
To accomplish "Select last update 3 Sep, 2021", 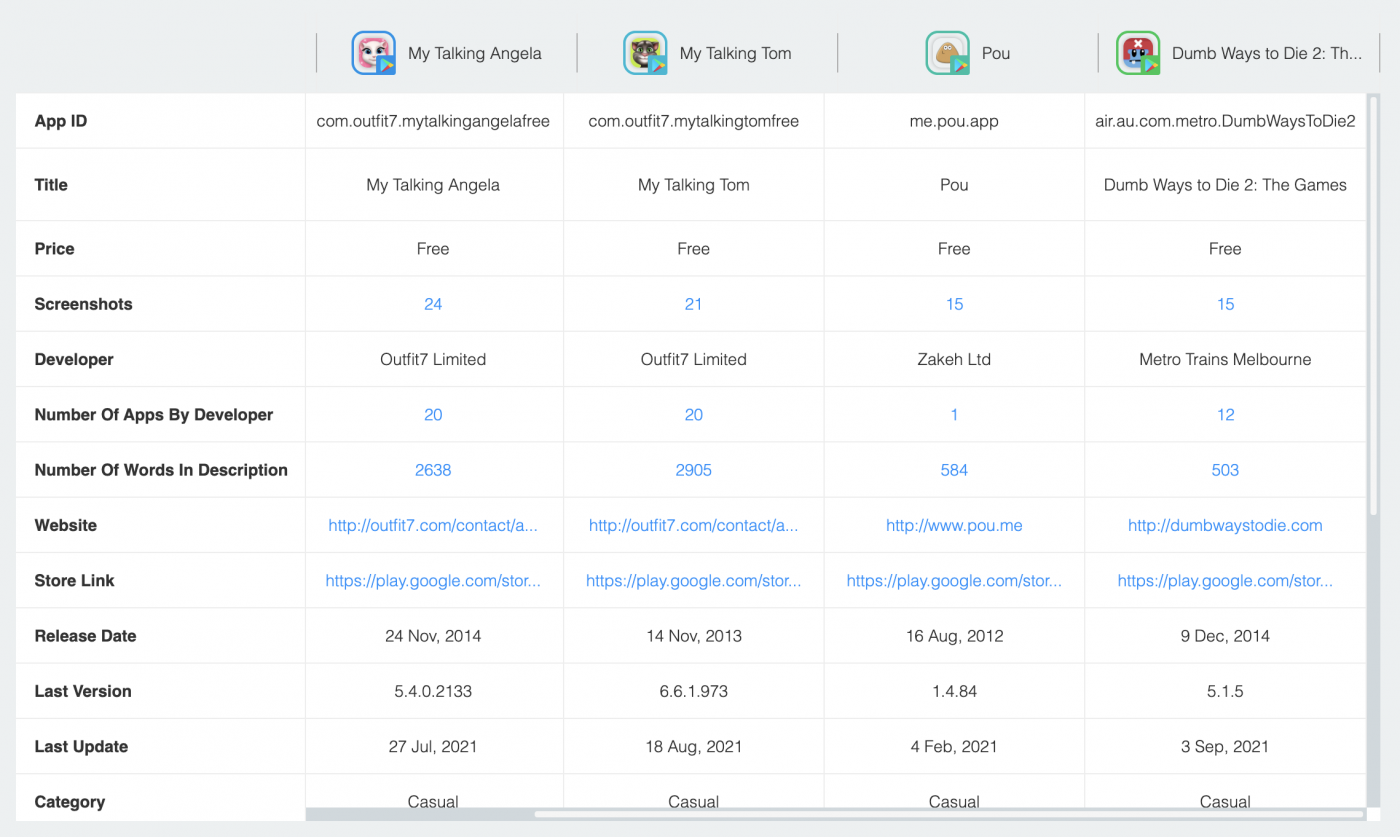I will tap(1225, 746).
